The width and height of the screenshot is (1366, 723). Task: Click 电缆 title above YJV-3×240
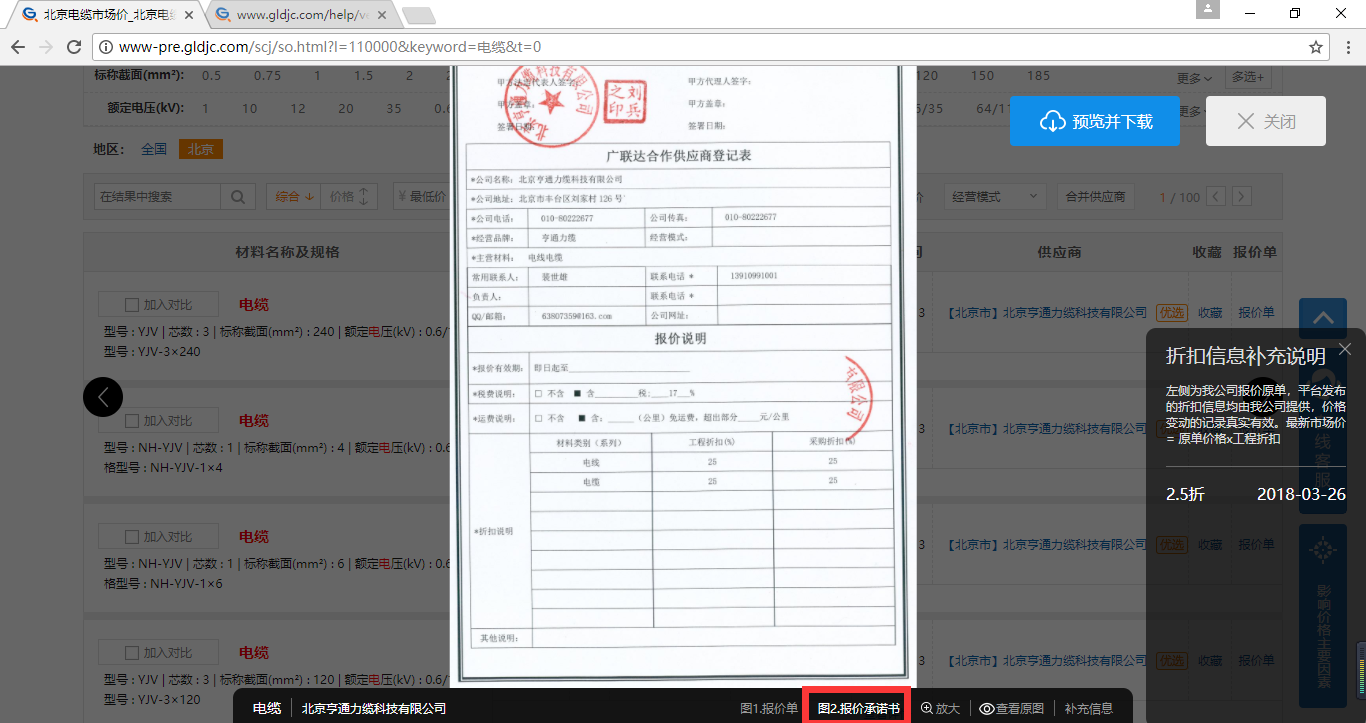coord(254,305)
